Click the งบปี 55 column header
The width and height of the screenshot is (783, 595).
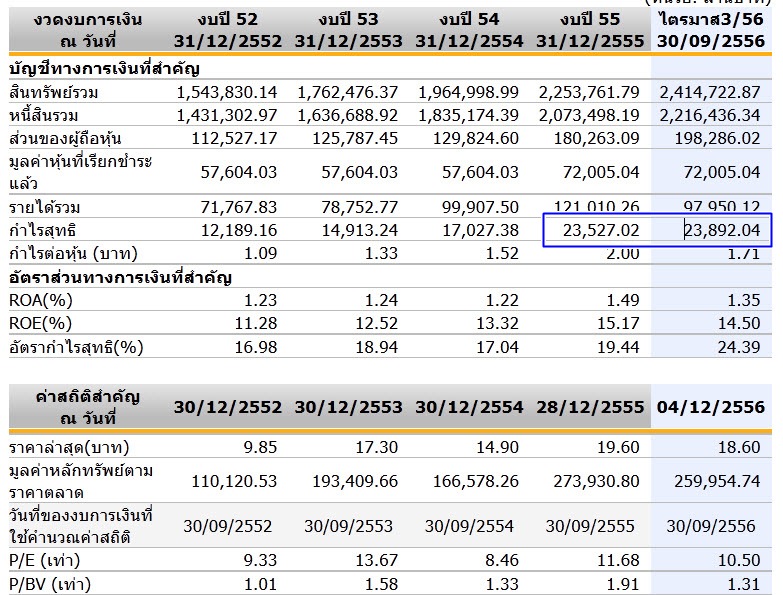(x=590, y=30)
